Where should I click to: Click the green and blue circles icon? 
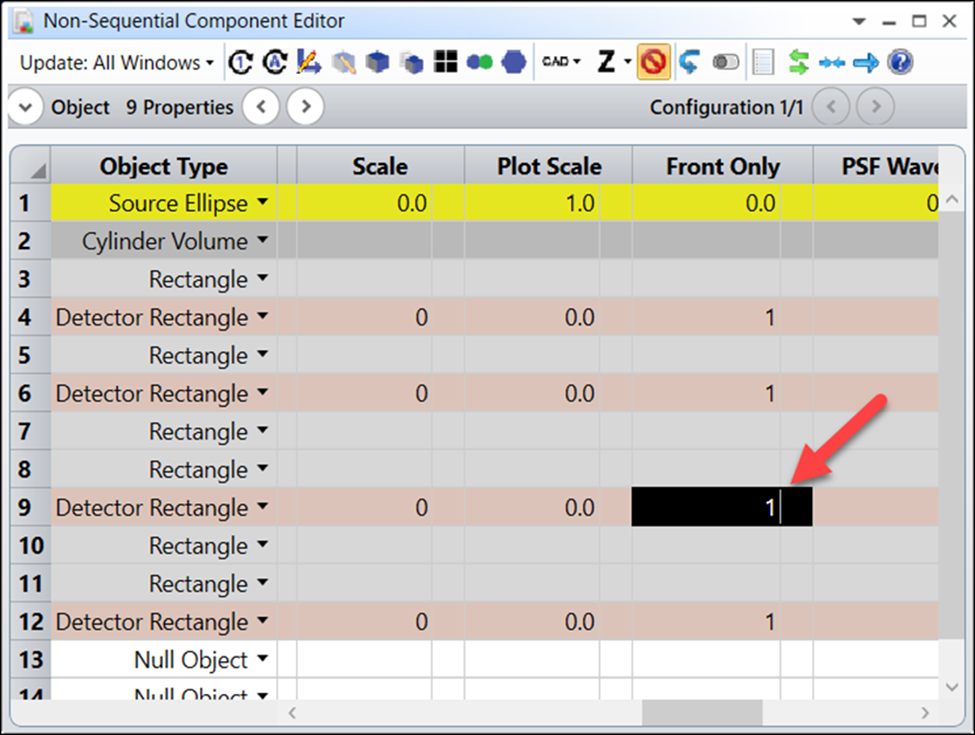pos(480,62)
